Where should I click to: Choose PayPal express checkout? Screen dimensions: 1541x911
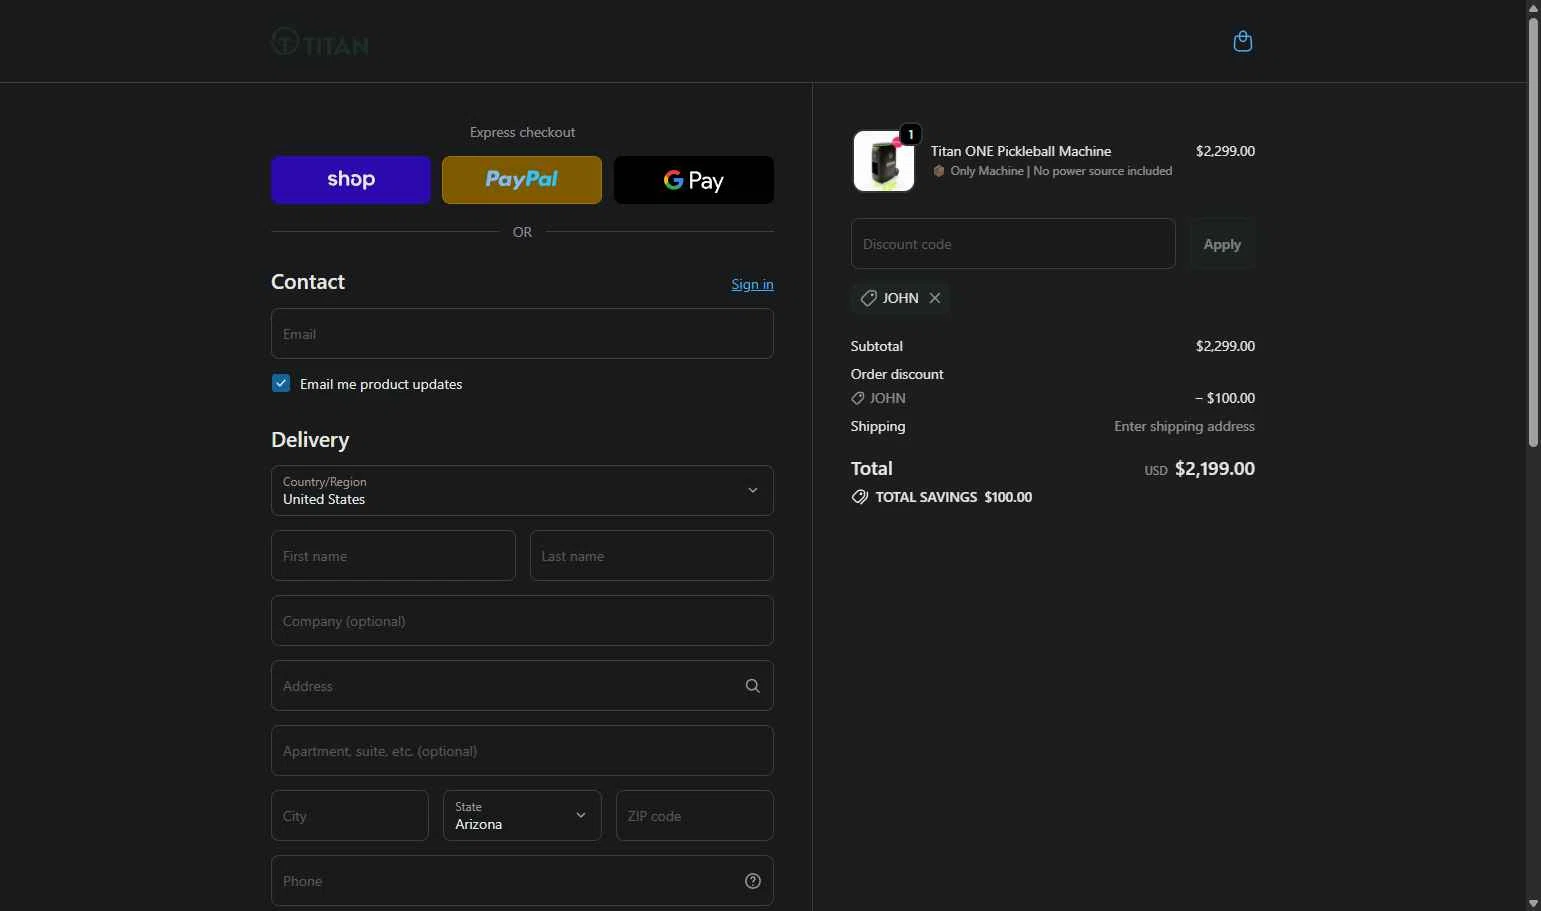pos(522,180)
